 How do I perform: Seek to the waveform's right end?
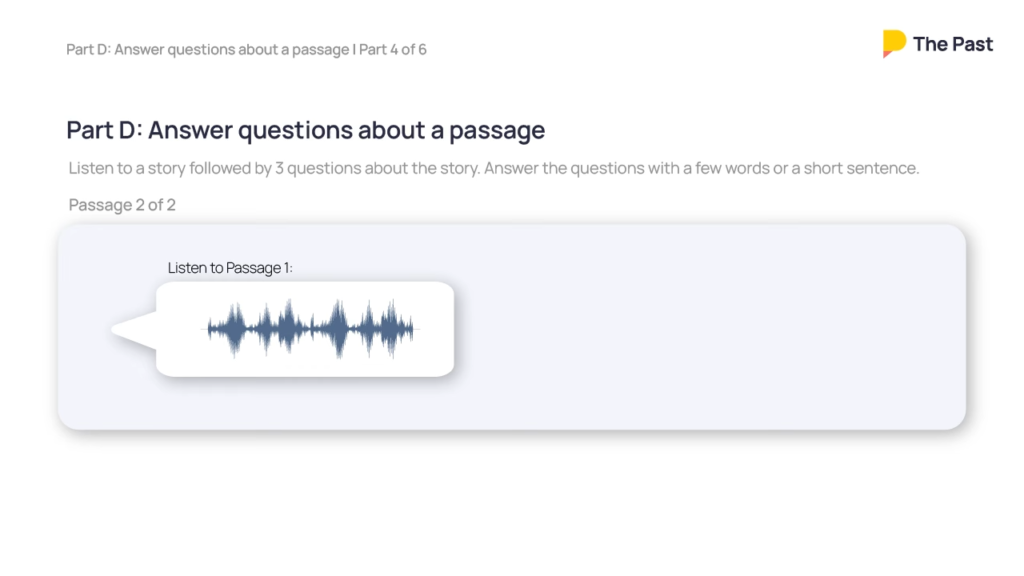(x=414, y=329)
